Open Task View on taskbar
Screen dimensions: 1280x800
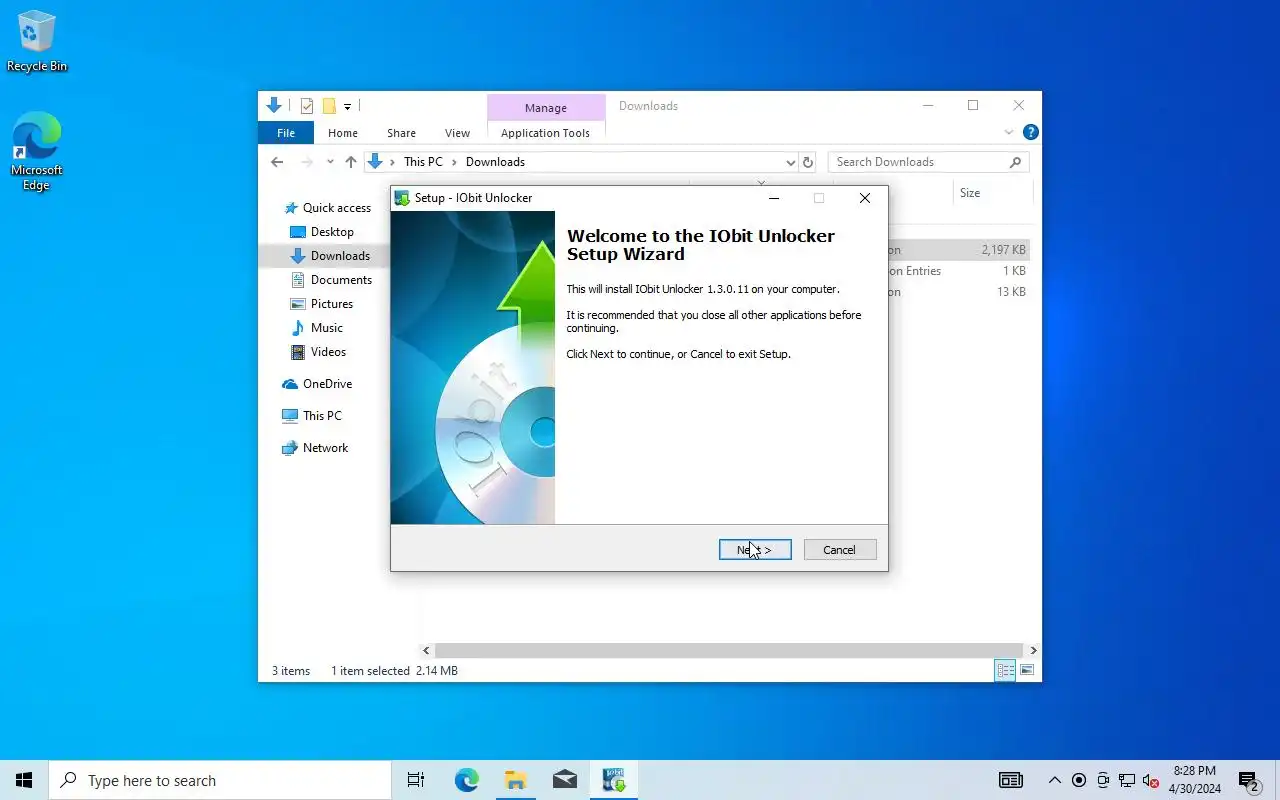[416, 780]
